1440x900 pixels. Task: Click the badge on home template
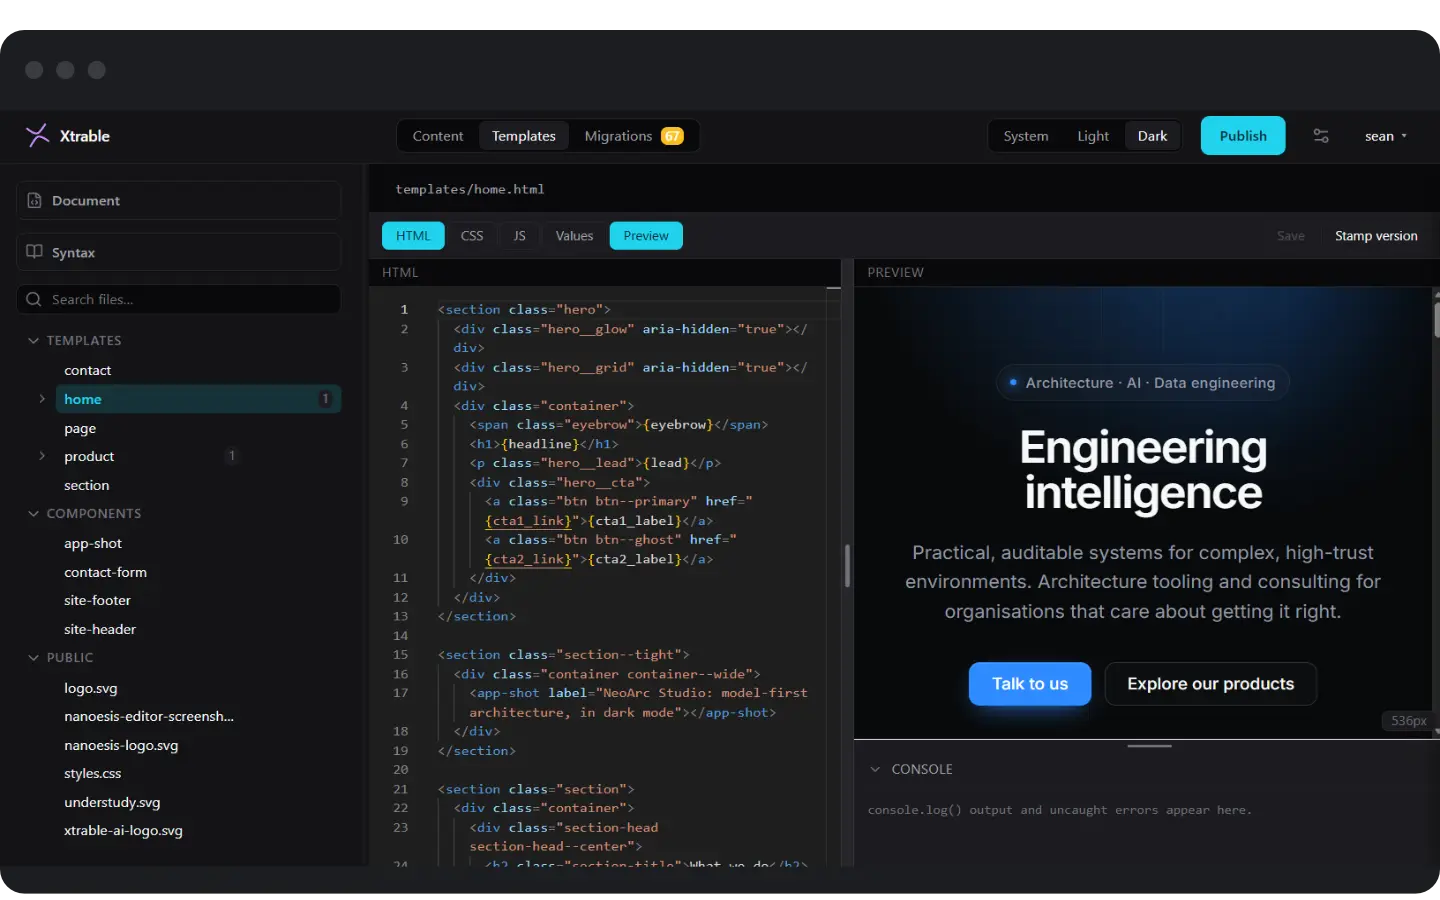[x=325, y=399]
